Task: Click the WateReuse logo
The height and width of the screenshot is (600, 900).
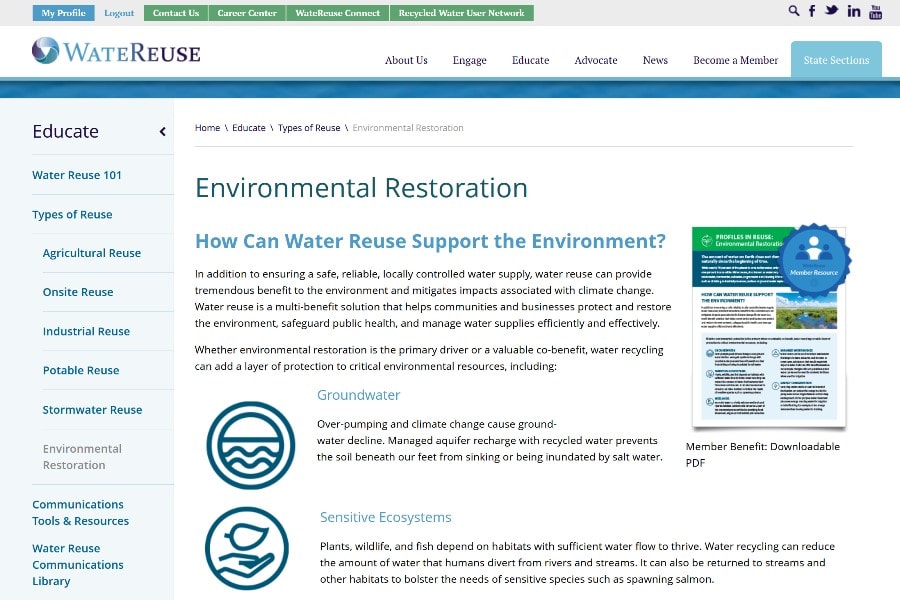Action: coord(116,51)
